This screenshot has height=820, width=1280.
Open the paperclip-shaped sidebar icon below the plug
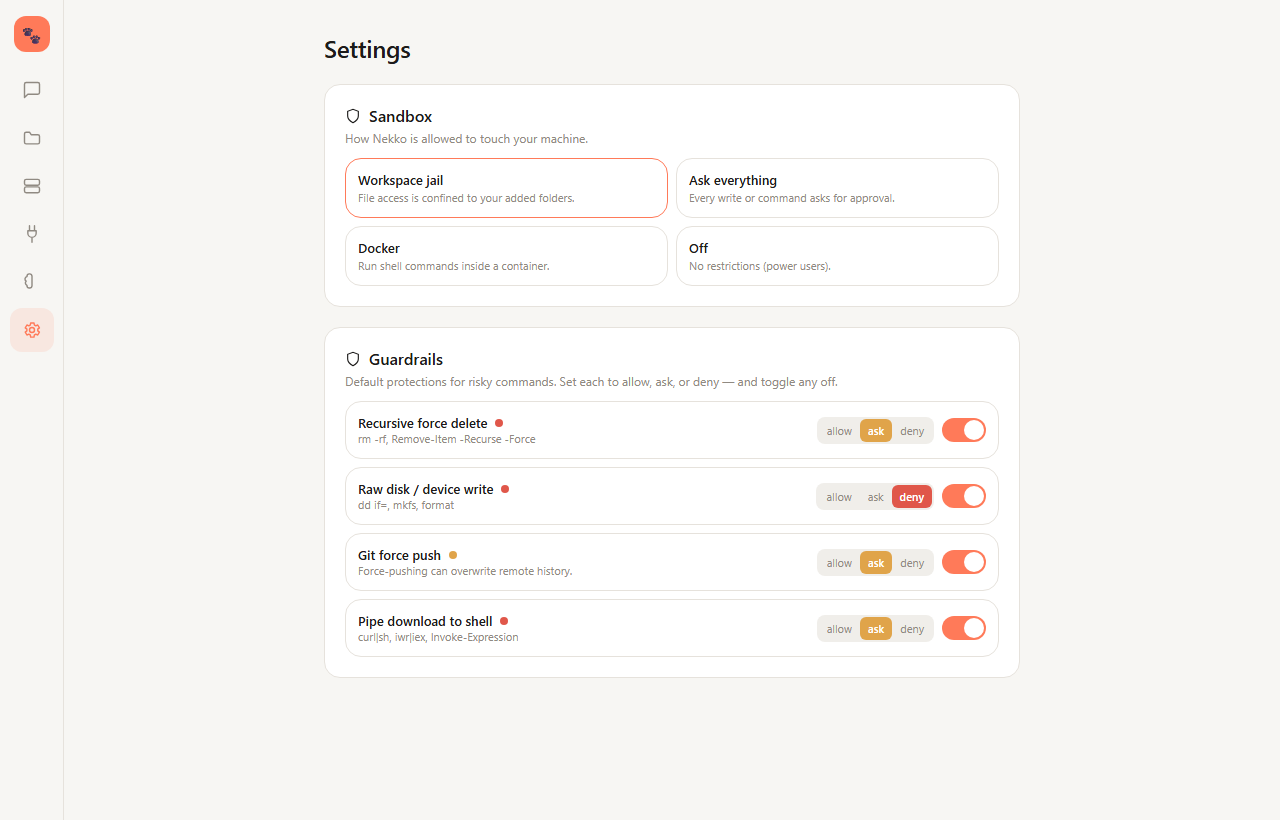(32, 282)
